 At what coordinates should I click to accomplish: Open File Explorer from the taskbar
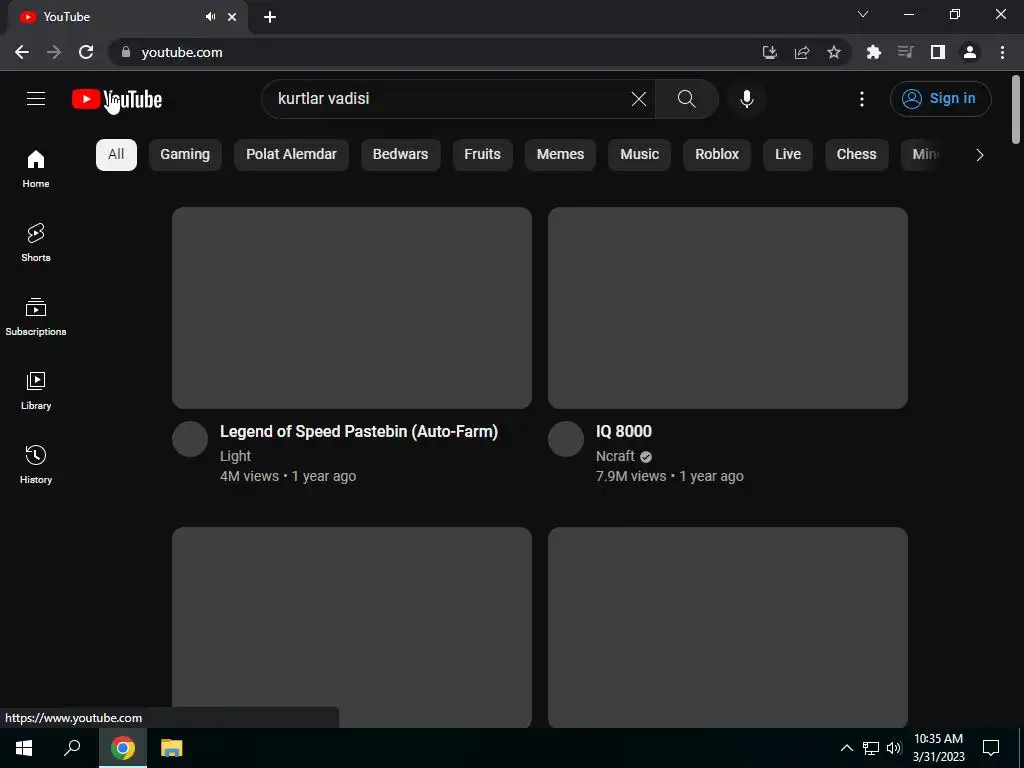click(x=171, y=748)
